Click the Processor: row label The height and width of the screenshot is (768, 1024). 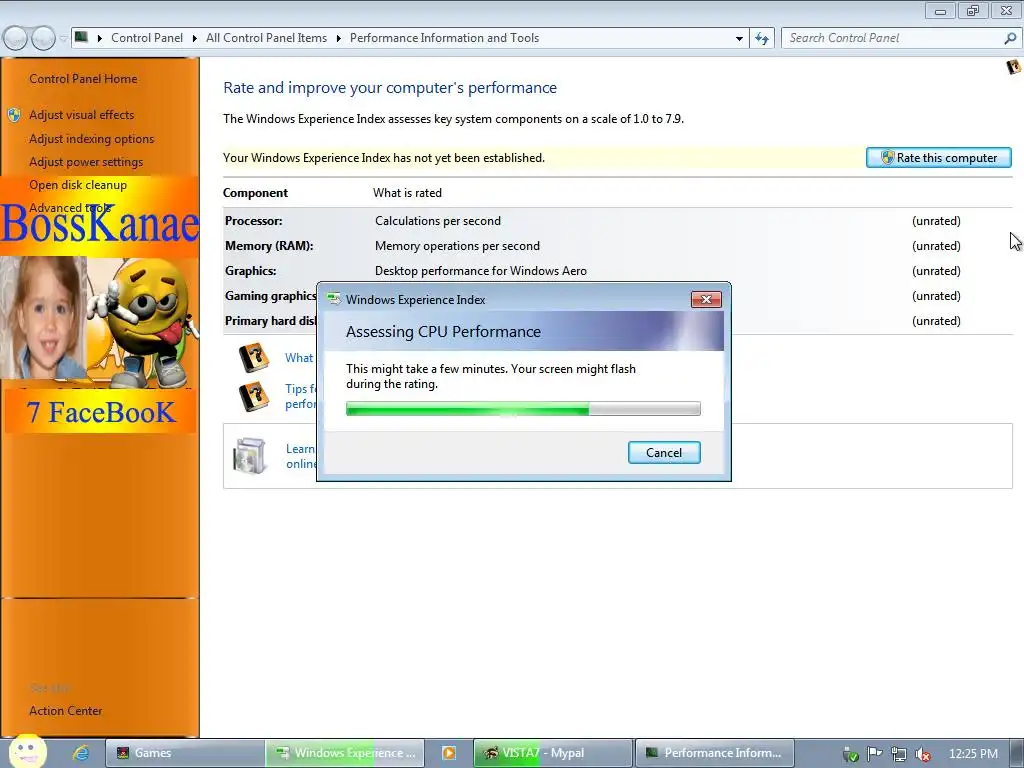pos(253,221)
